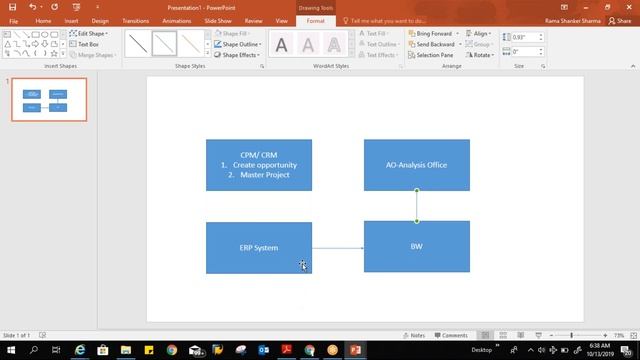Select the BW box

point(417,247)
